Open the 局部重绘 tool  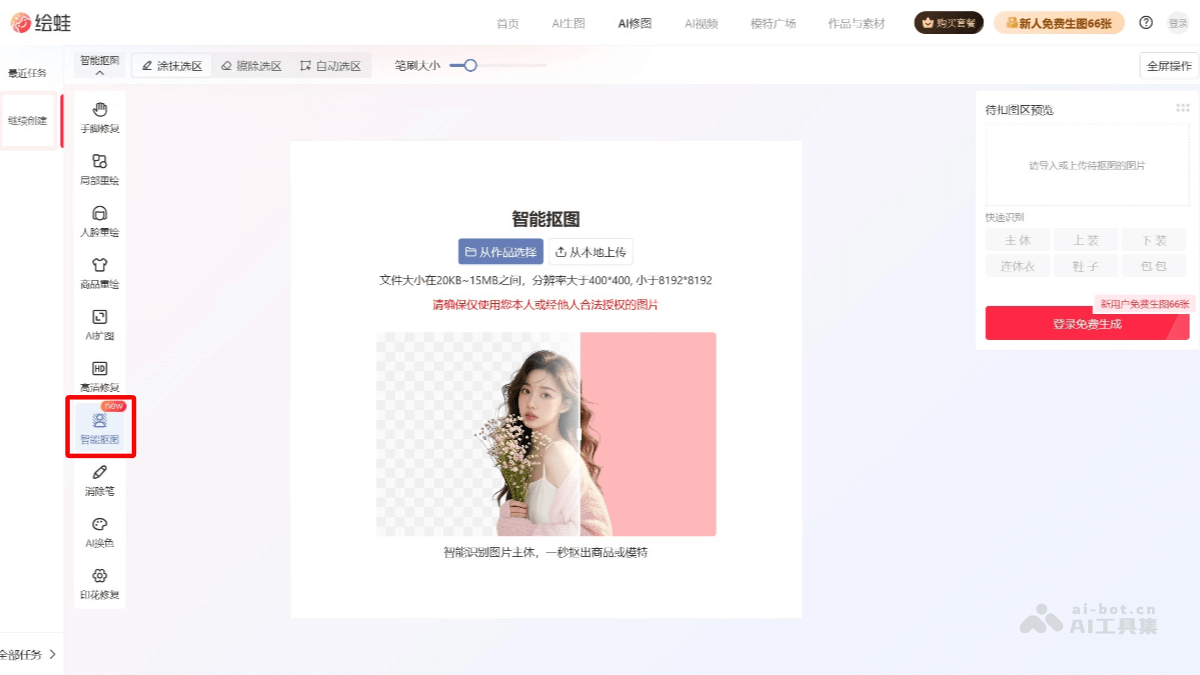point(99,167)
